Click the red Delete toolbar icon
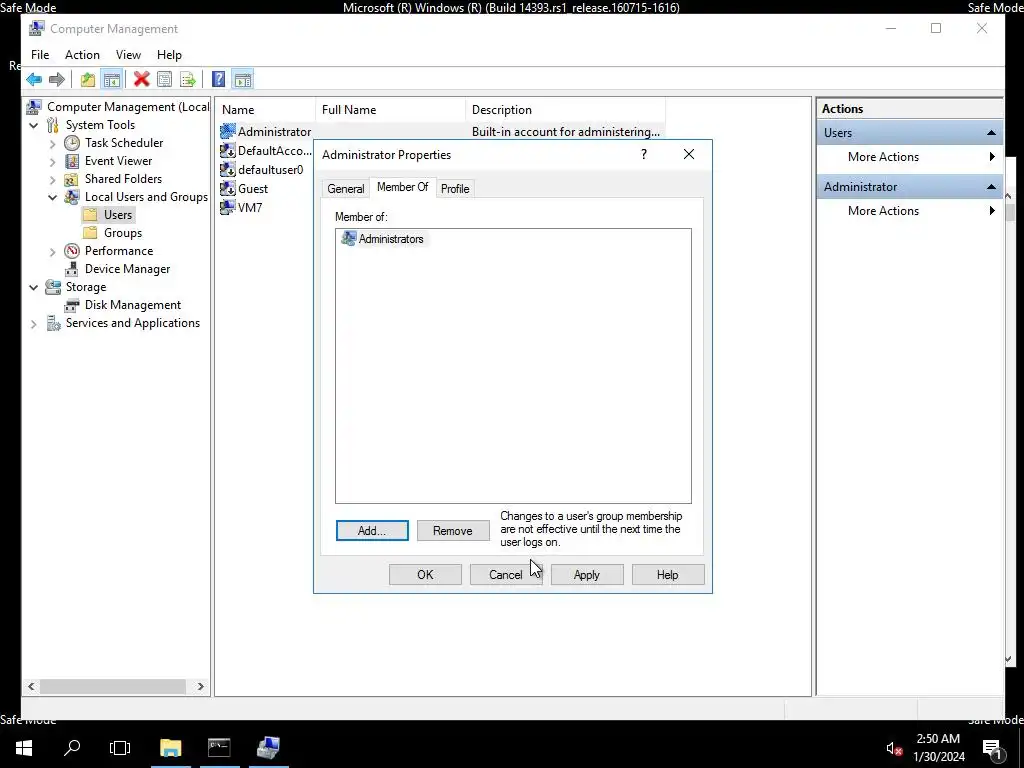The image size is (1024, 768). point(141,80)
